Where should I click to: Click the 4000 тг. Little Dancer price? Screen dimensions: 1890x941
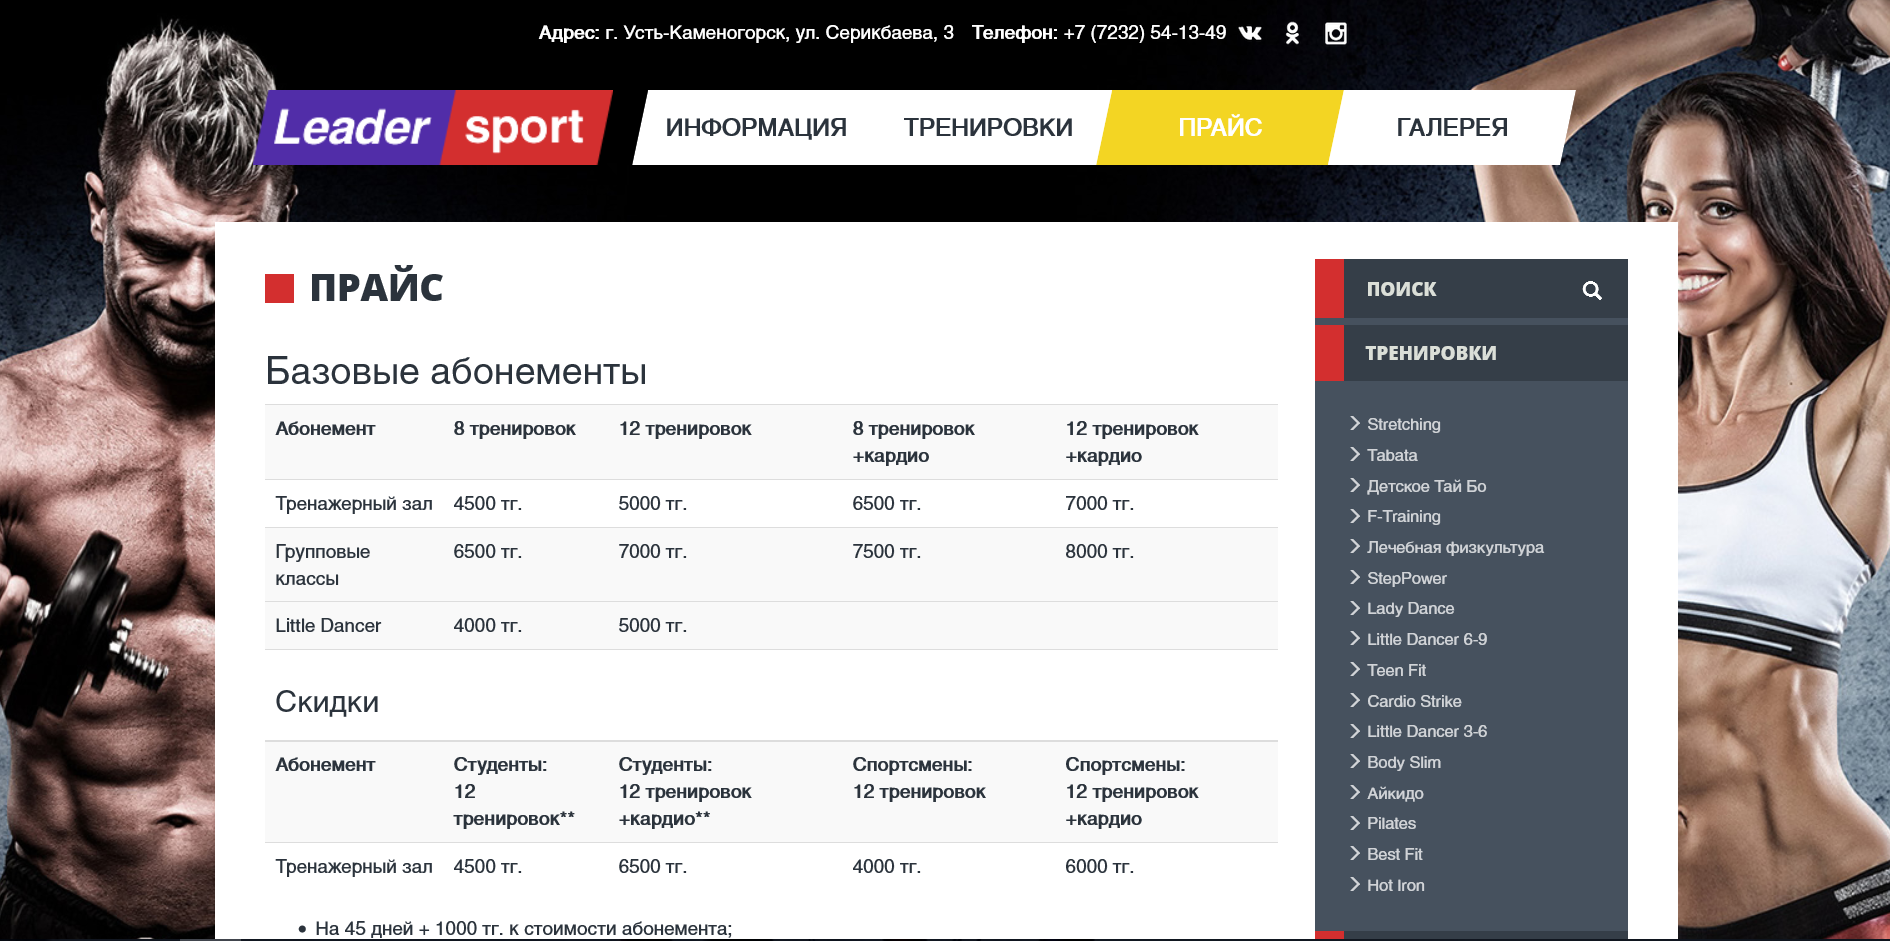(x=487, y=626)
